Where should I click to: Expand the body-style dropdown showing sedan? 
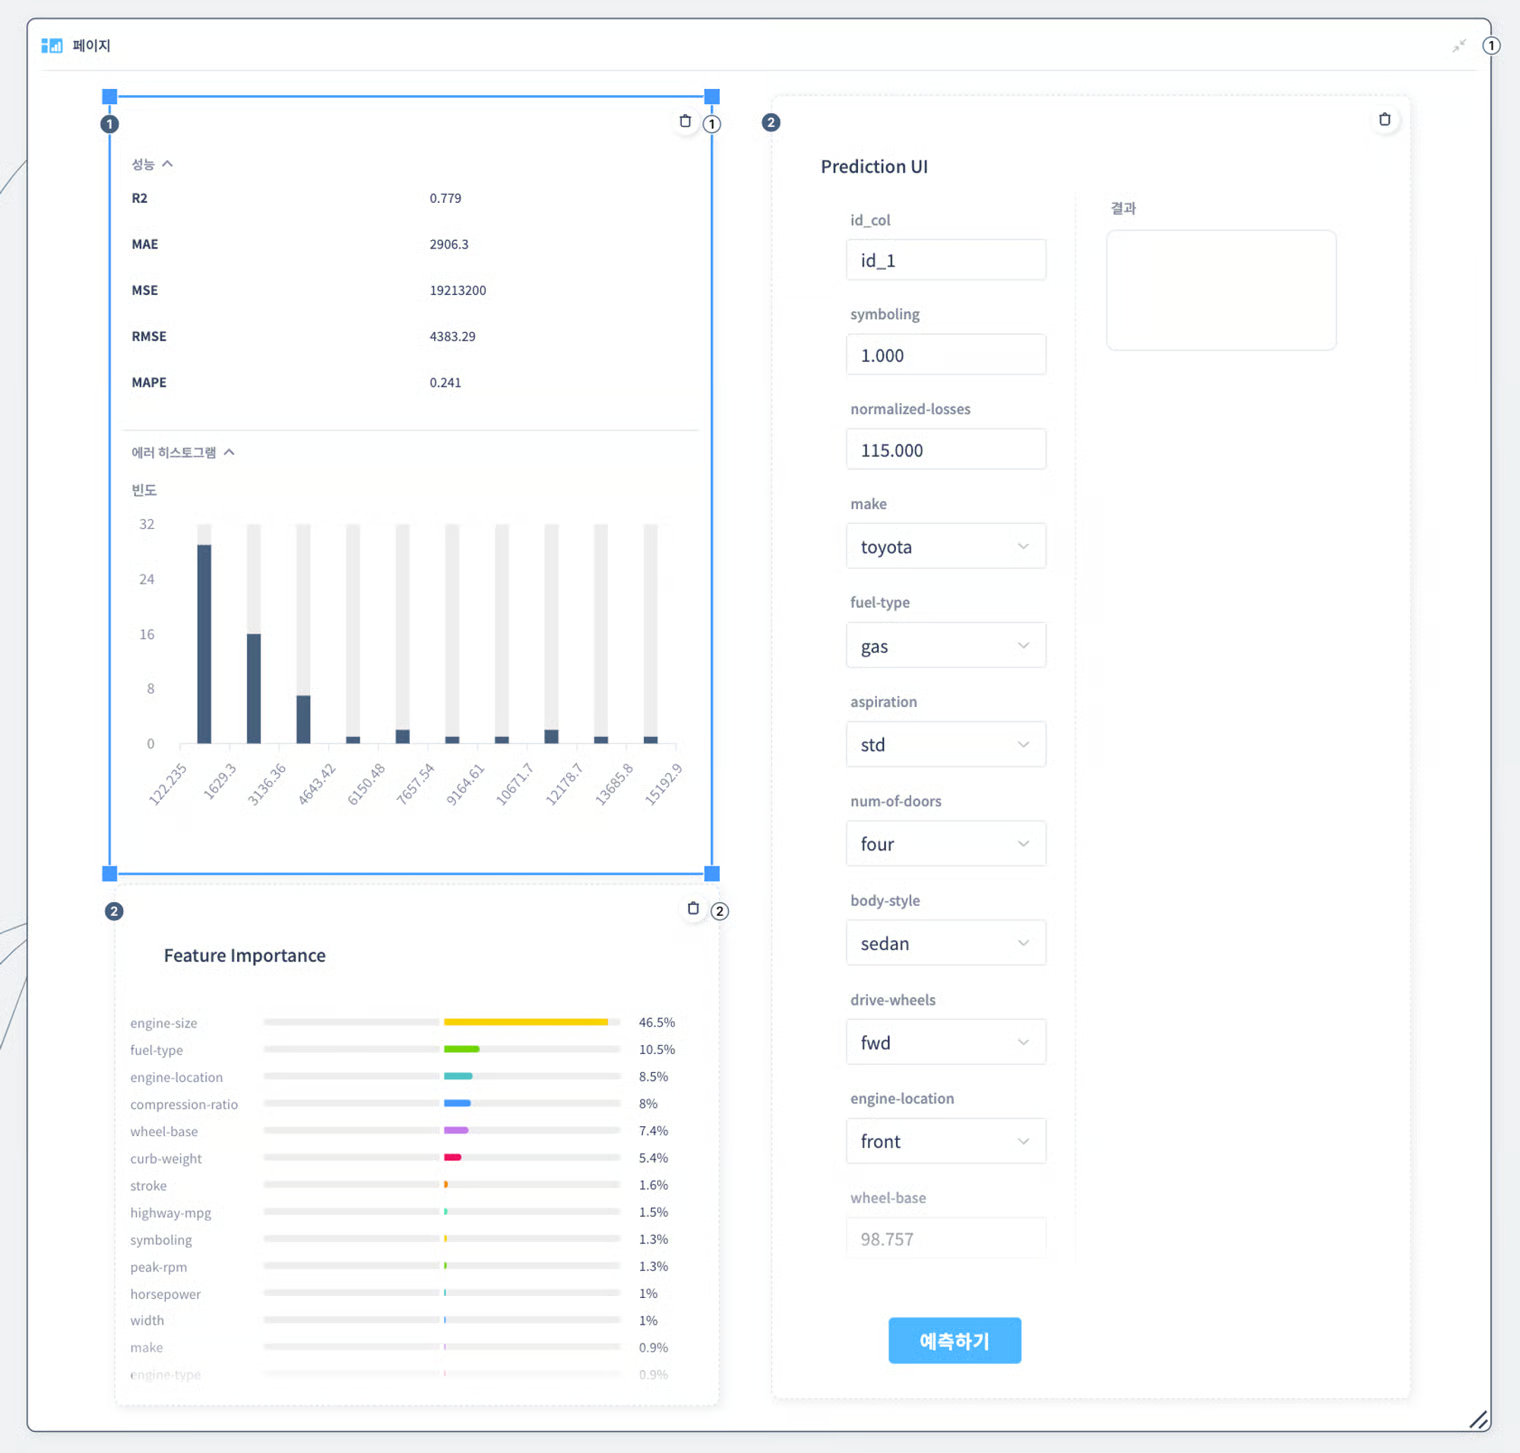click(945, 943)
